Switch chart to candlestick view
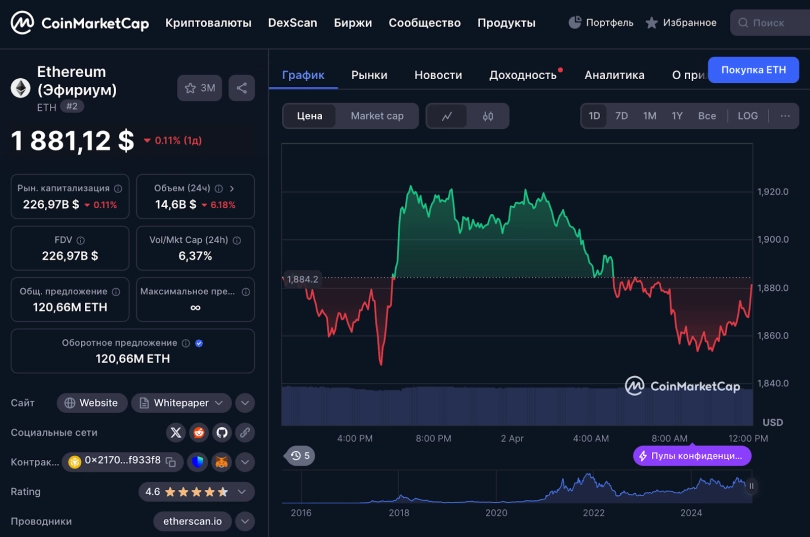 (x=488, y=116)
